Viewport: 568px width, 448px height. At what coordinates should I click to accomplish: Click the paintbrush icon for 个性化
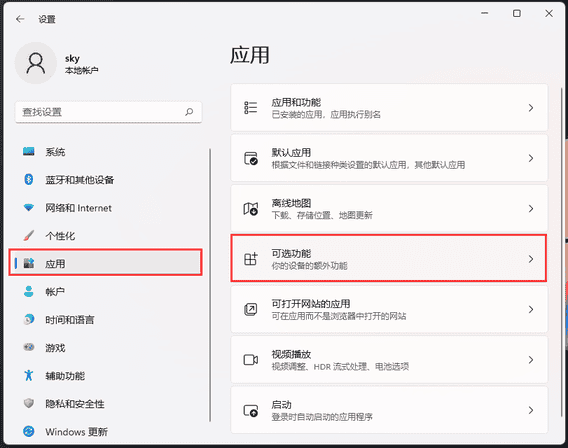[x=29, y=236]
